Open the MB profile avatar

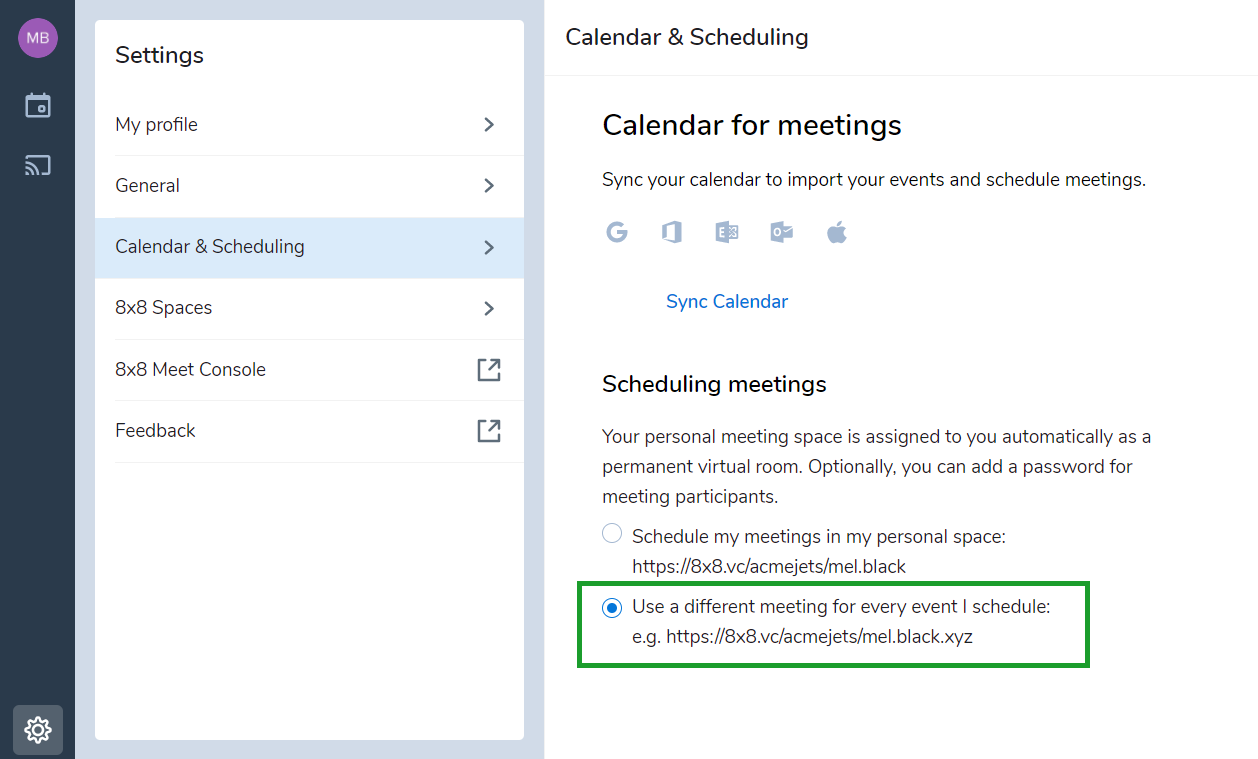pos(38,38)
